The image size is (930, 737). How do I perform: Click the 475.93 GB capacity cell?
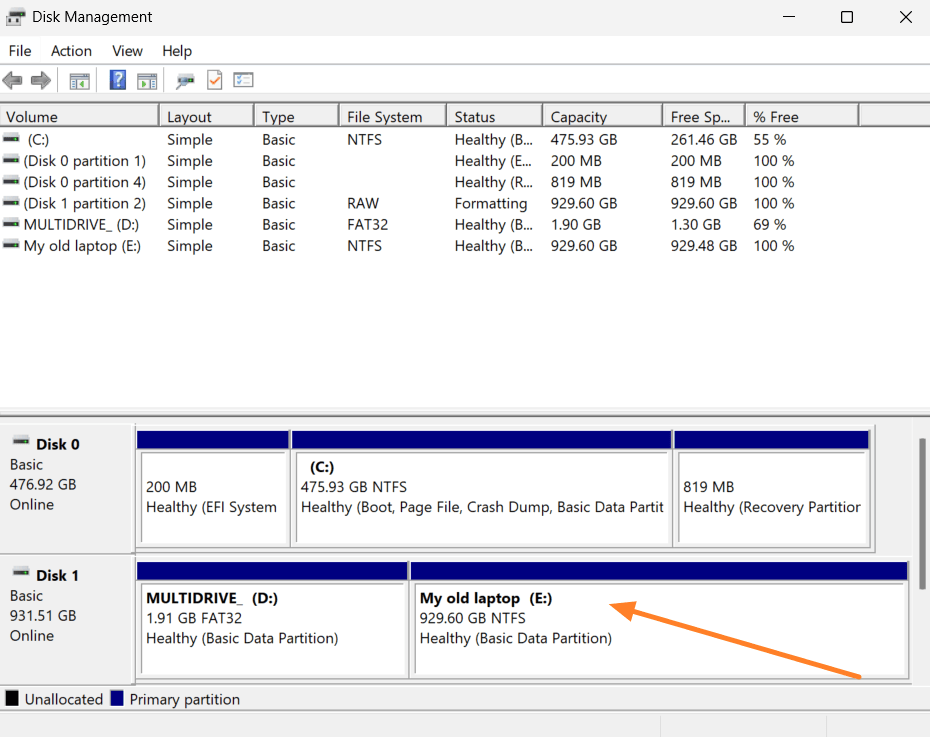point(584,139)
